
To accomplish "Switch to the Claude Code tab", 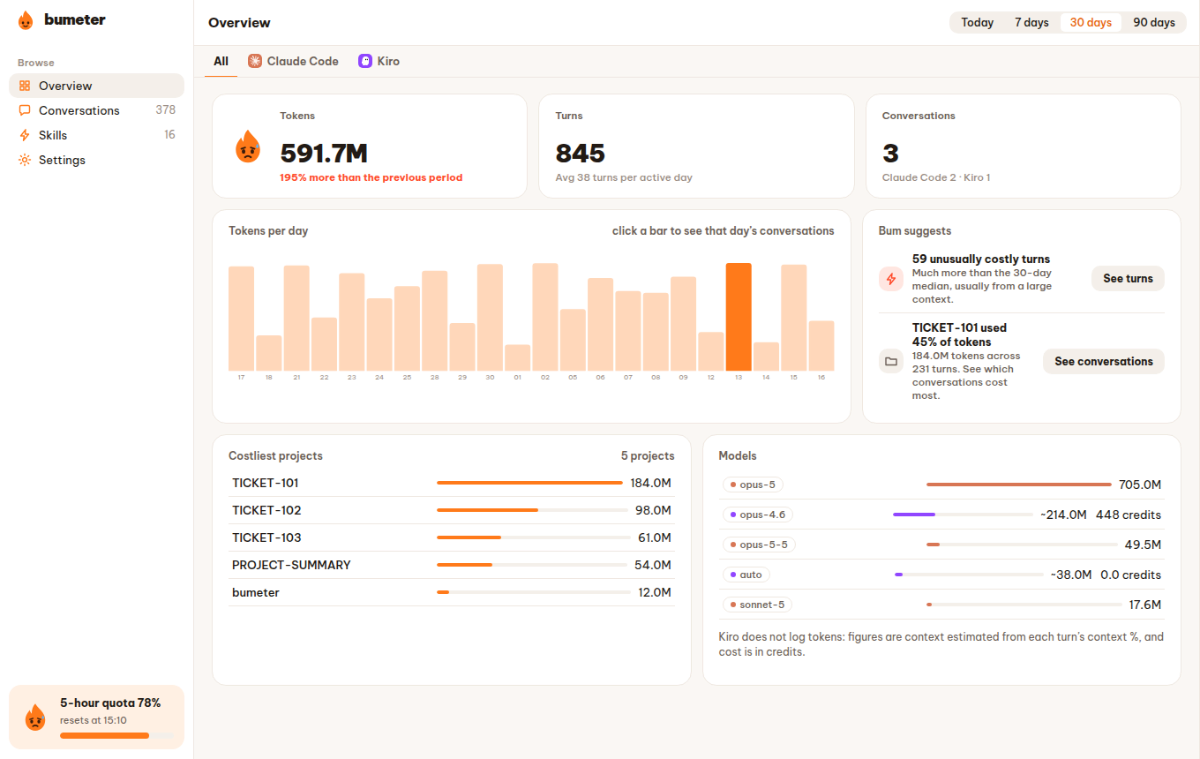I will pos(293,61).
